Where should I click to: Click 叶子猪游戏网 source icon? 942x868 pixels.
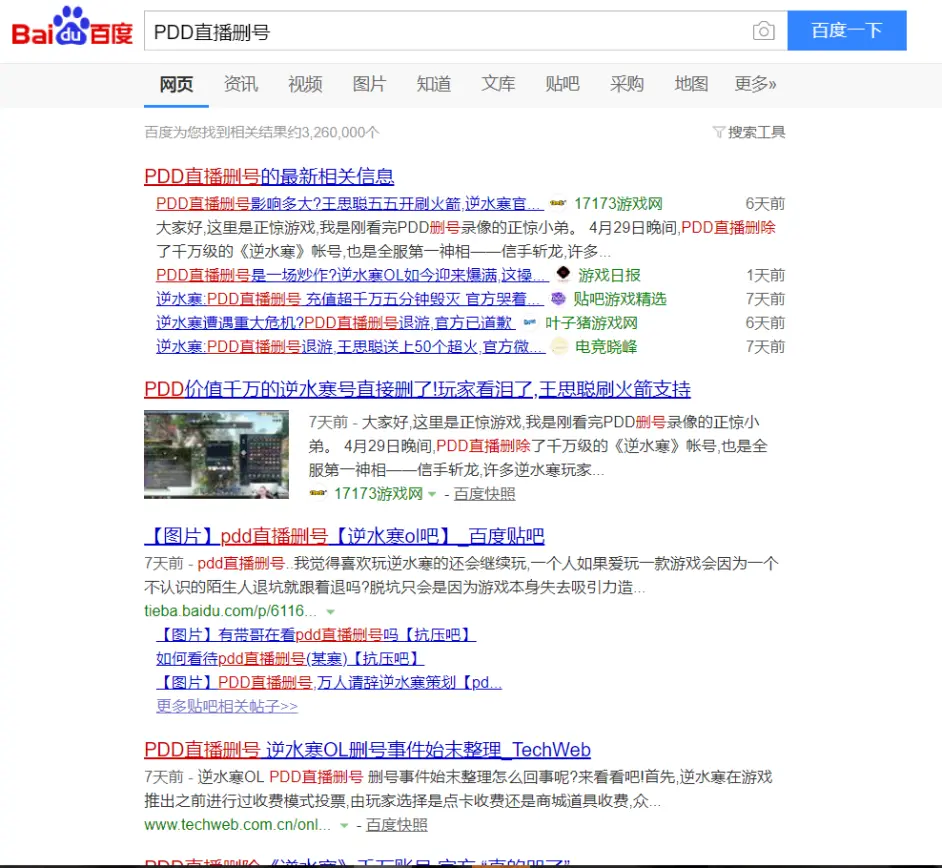tap(530, 323)
